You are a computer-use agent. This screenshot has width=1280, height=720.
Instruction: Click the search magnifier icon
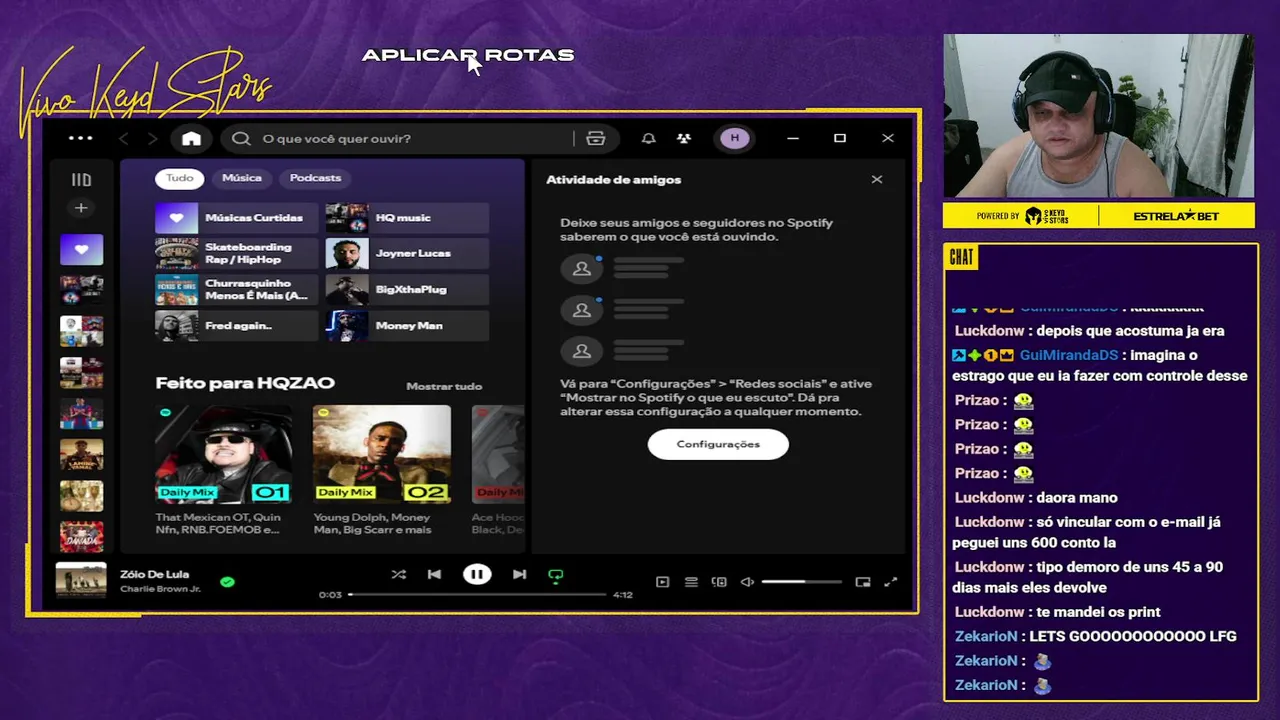241,138
